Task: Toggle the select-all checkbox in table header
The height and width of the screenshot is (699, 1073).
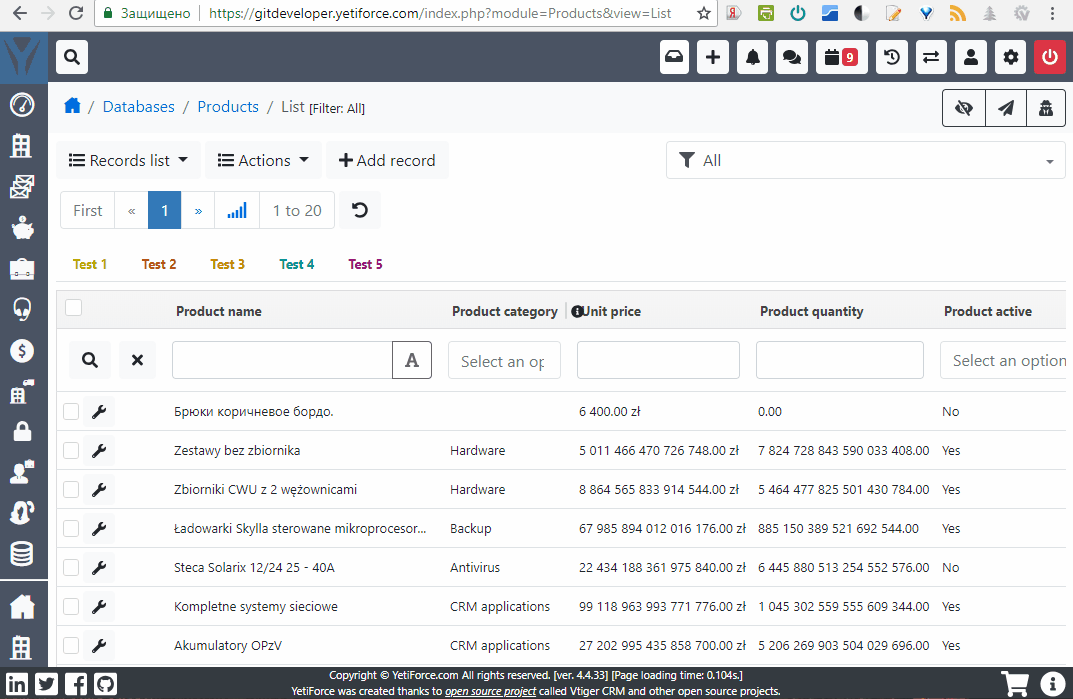Action: pos(73,307)
